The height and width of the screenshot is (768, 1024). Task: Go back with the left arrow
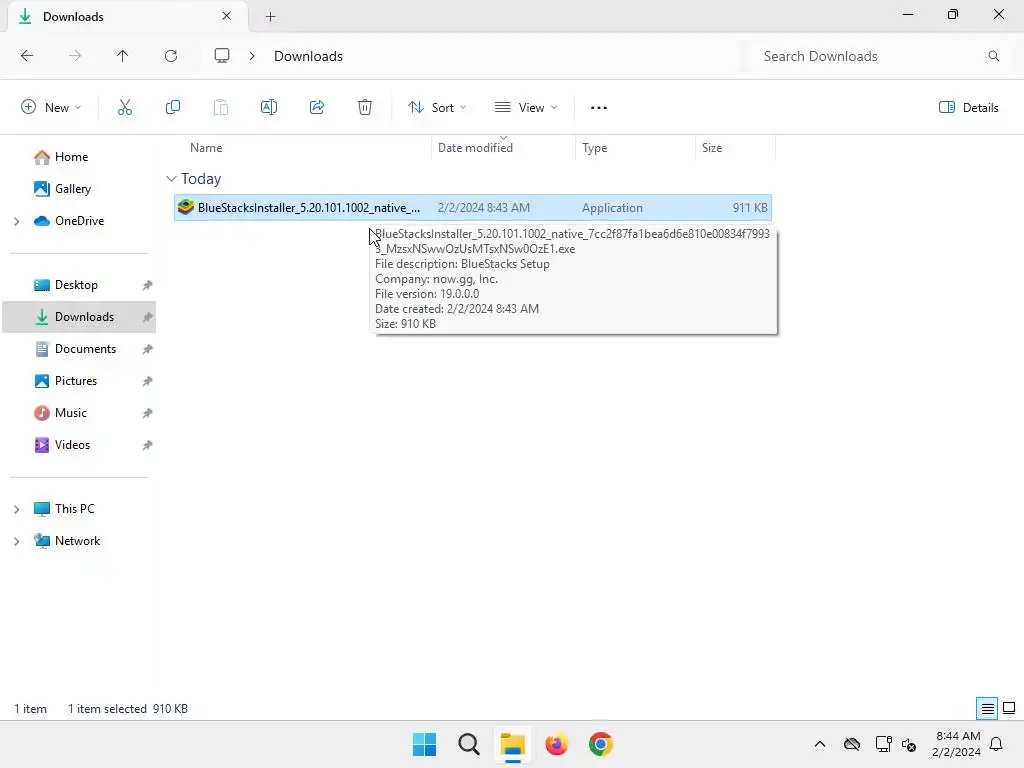27,56
